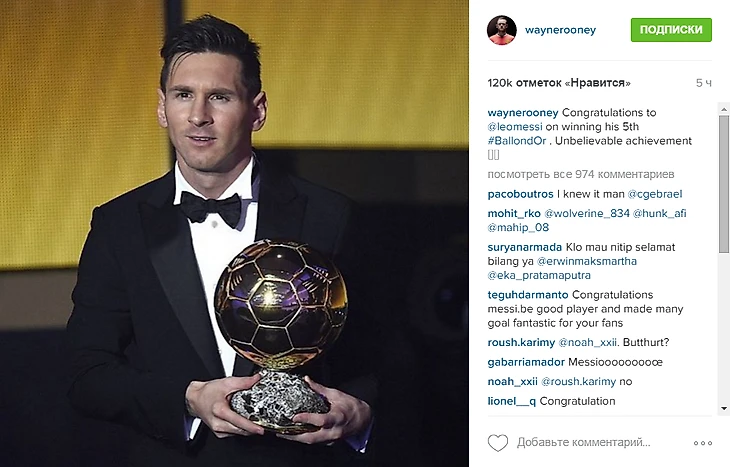This screenshot has height=467, width=730.
Task: Click the Messi Ballon d'Or photo
Action: pos(234,233)
